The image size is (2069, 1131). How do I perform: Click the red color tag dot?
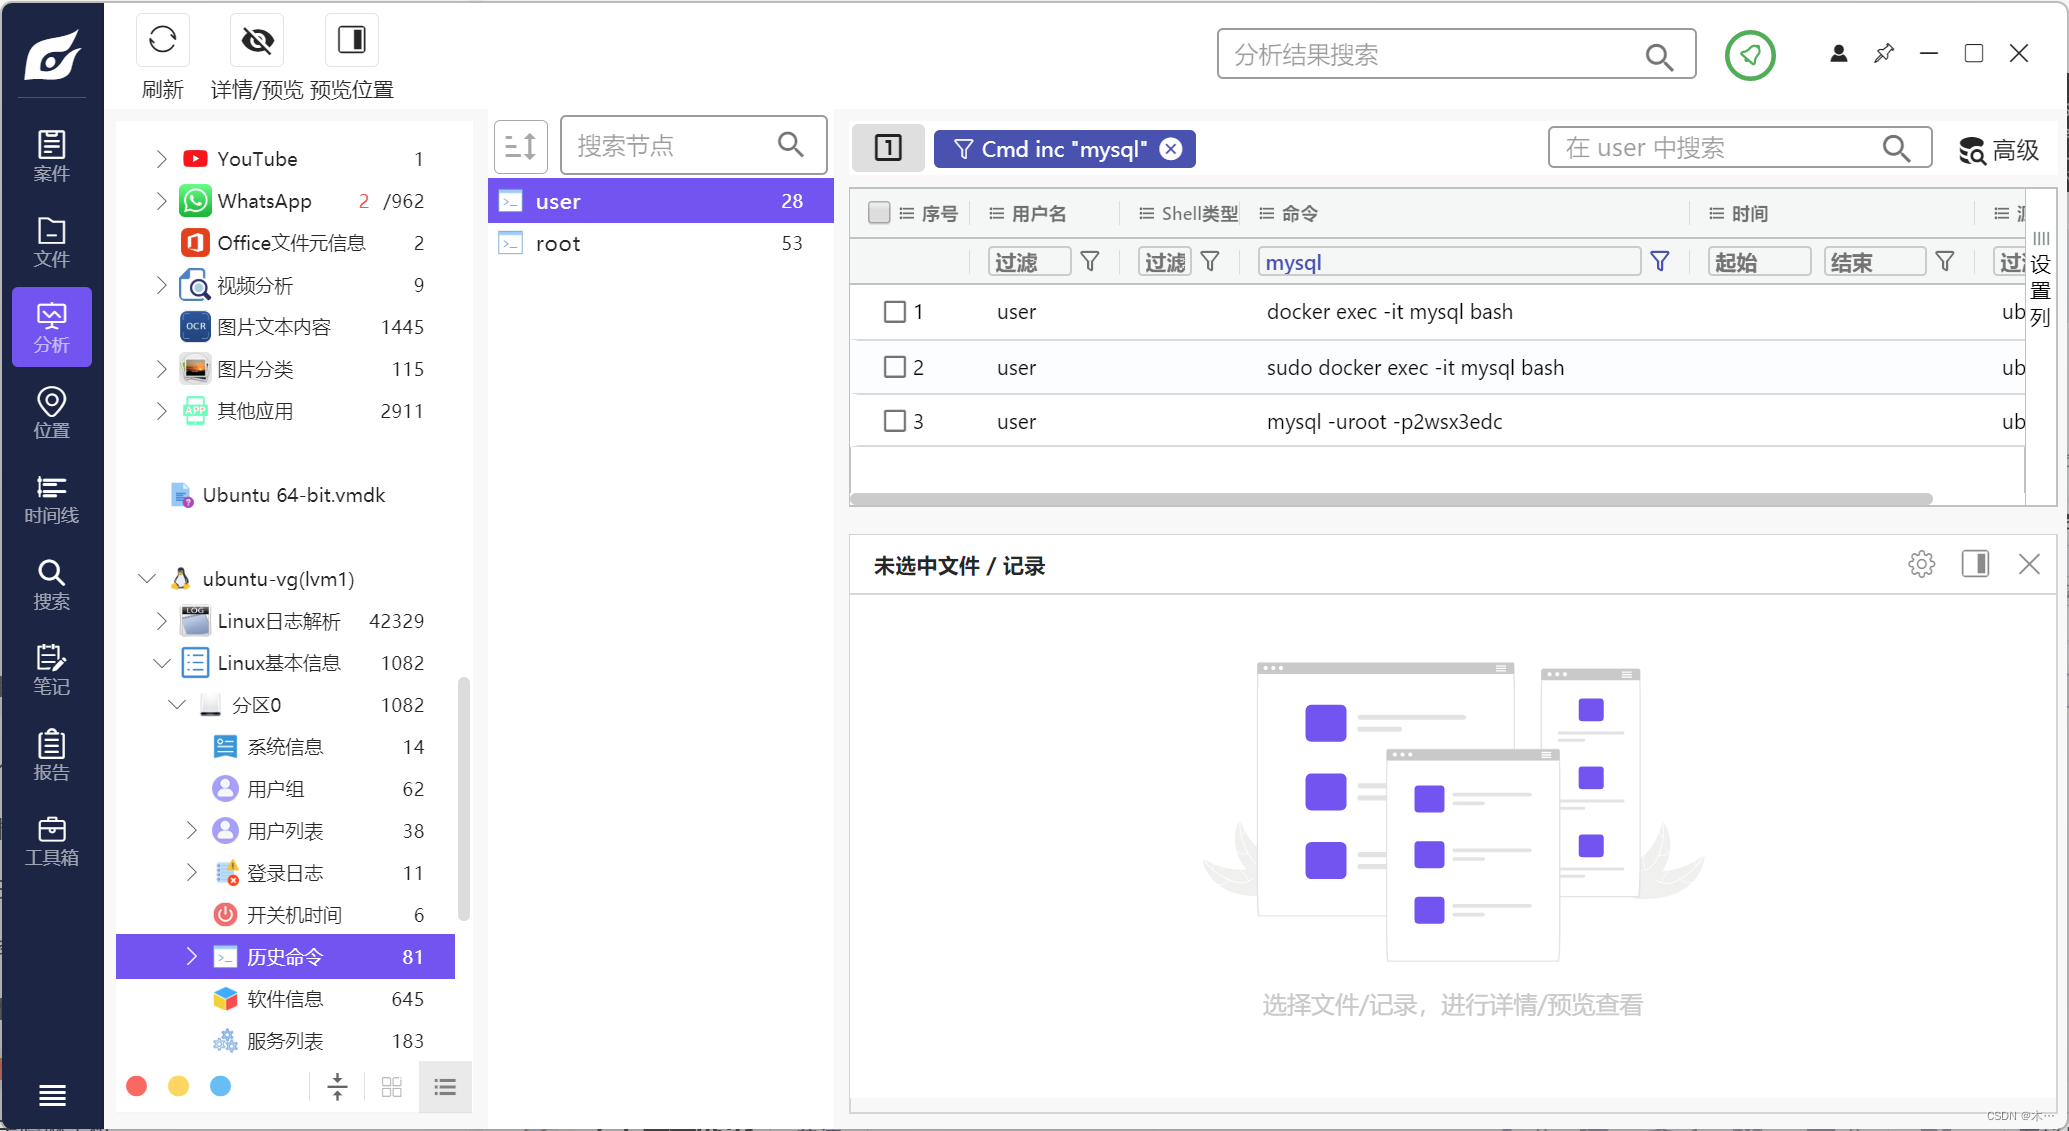tap(137, 1086)
